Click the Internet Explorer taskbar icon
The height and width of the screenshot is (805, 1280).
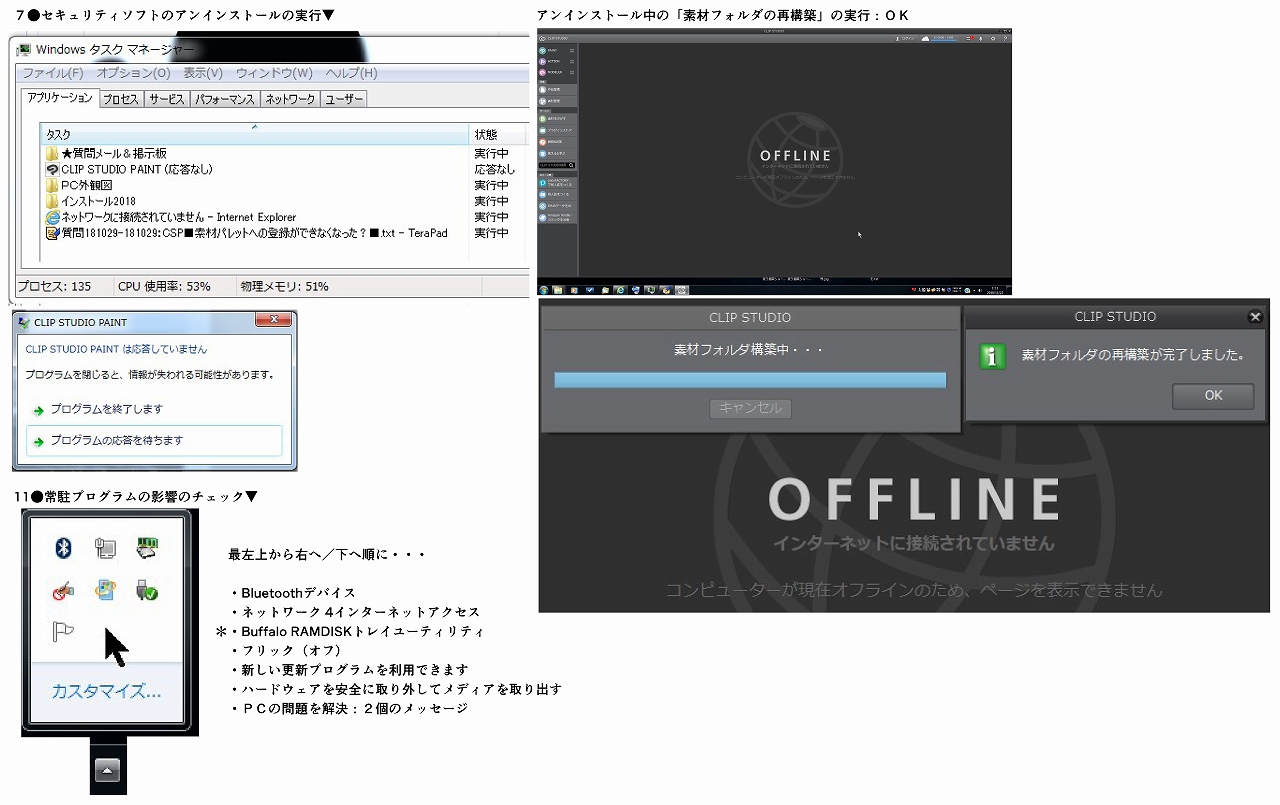(621, 289)
